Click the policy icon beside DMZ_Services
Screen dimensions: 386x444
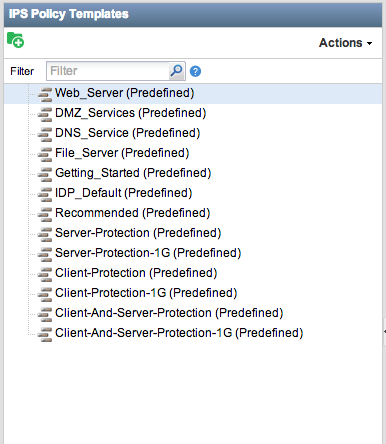45,114
